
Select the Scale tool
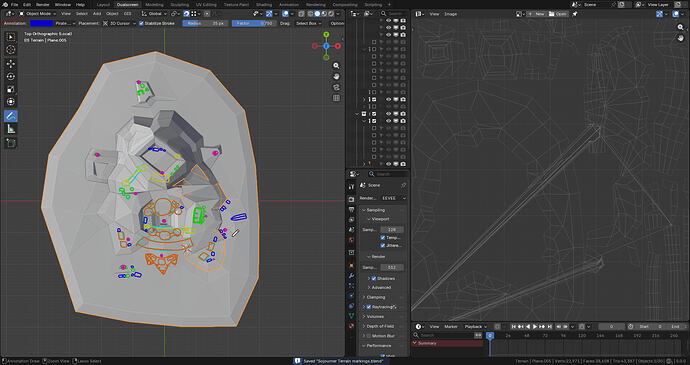click(11, 89)
